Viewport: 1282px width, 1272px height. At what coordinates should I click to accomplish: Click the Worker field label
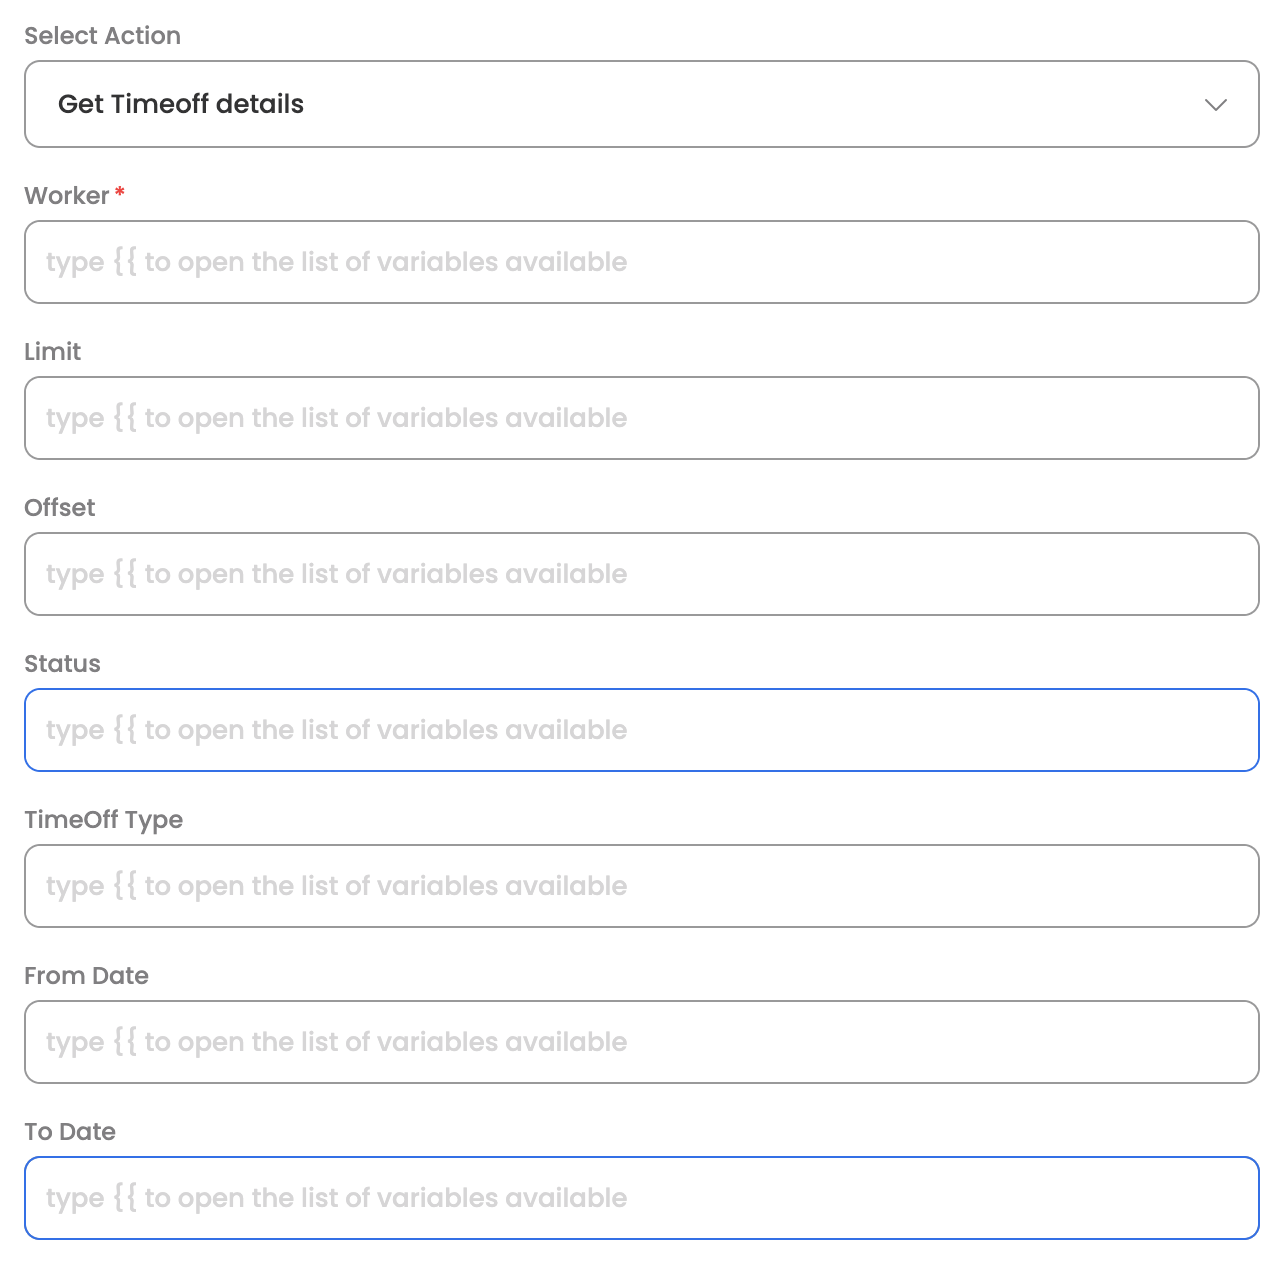(66, 196)
